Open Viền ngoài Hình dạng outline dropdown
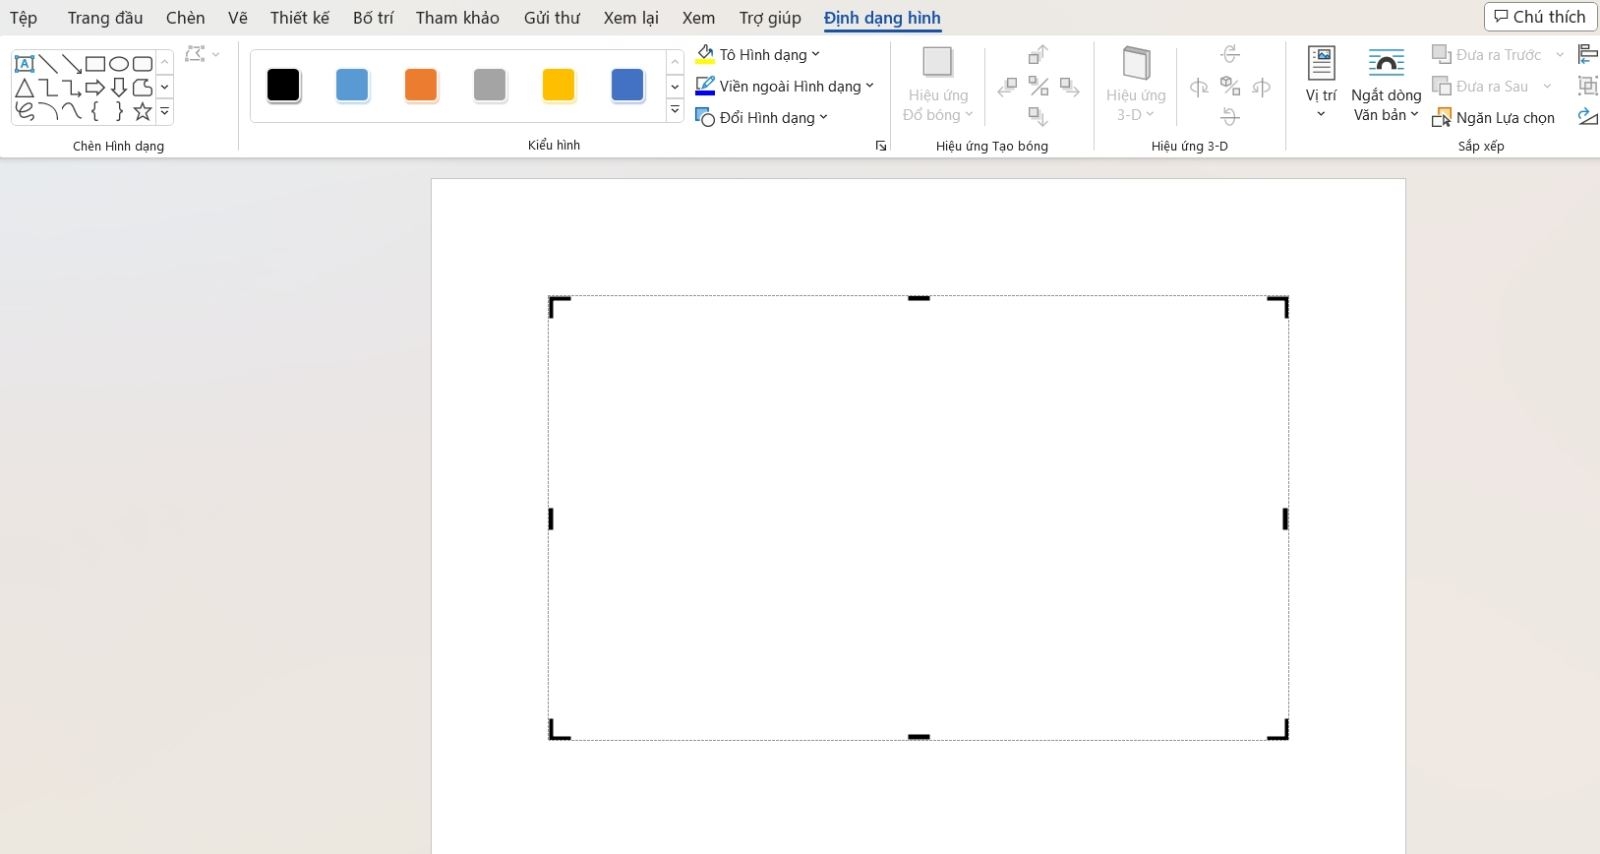This screenshot has width=1600, height=854. pos(785,86)
